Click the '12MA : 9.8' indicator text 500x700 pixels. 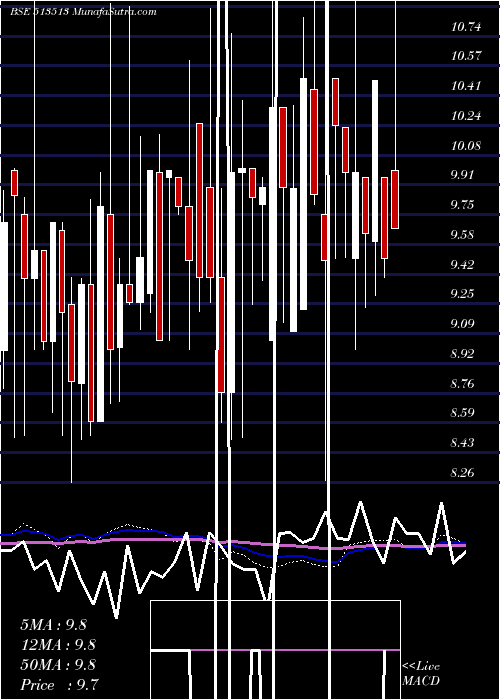[58, 645]
